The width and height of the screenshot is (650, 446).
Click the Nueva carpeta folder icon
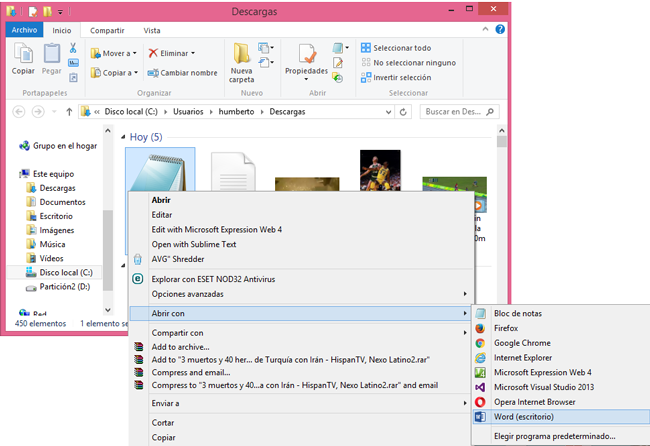(x=241, y=53)
